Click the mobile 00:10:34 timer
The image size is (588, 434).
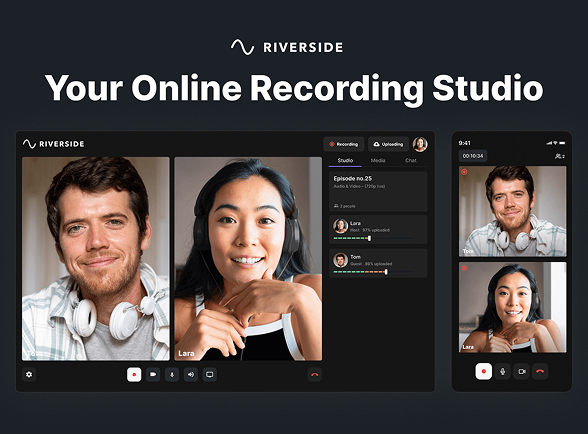point(473,156)
